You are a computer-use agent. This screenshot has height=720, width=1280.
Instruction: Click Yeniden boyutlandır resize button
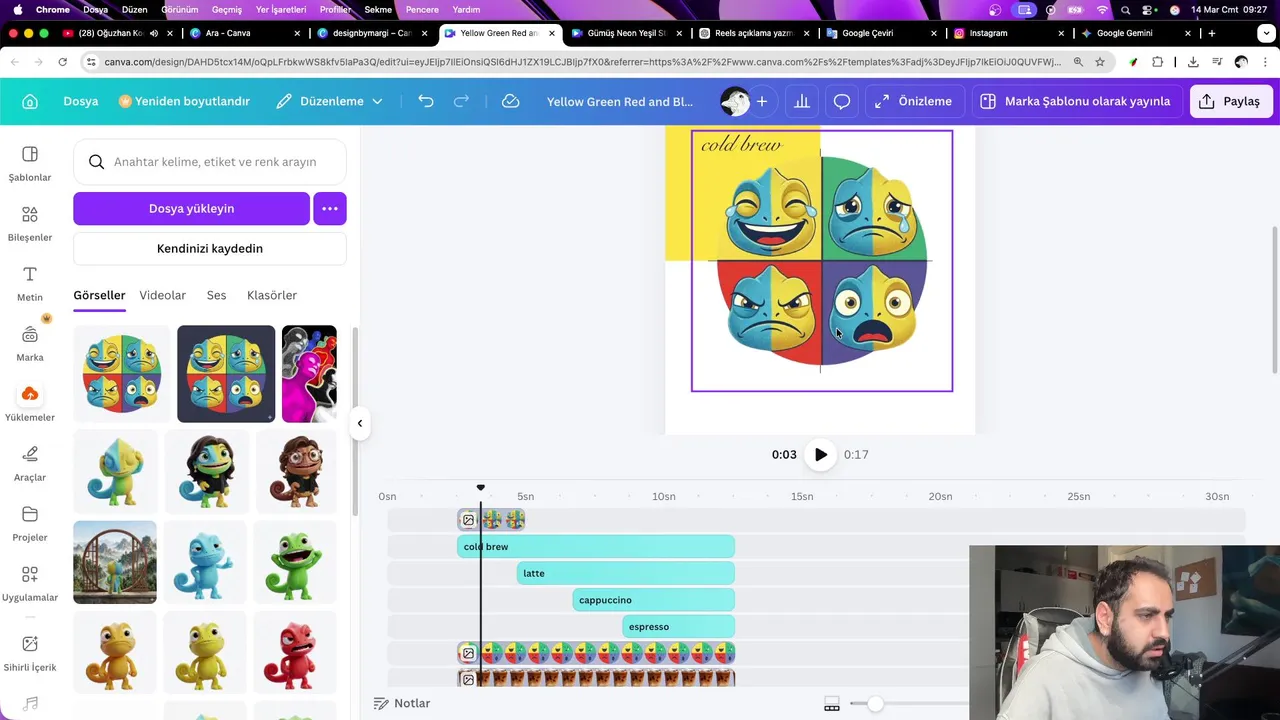click(184, 101)
